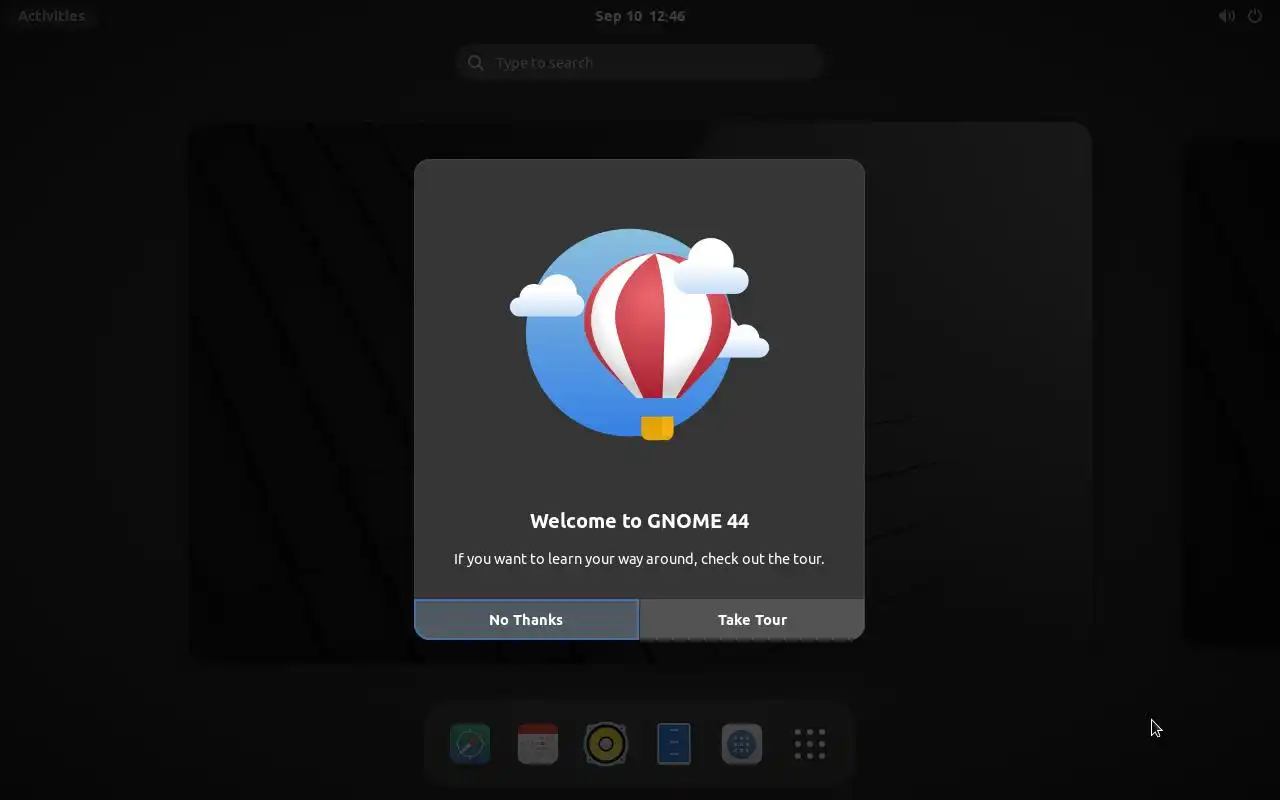Click the magnifier icon in the search field
Viewport: 1280px width, 800px height.
point(476,62)
